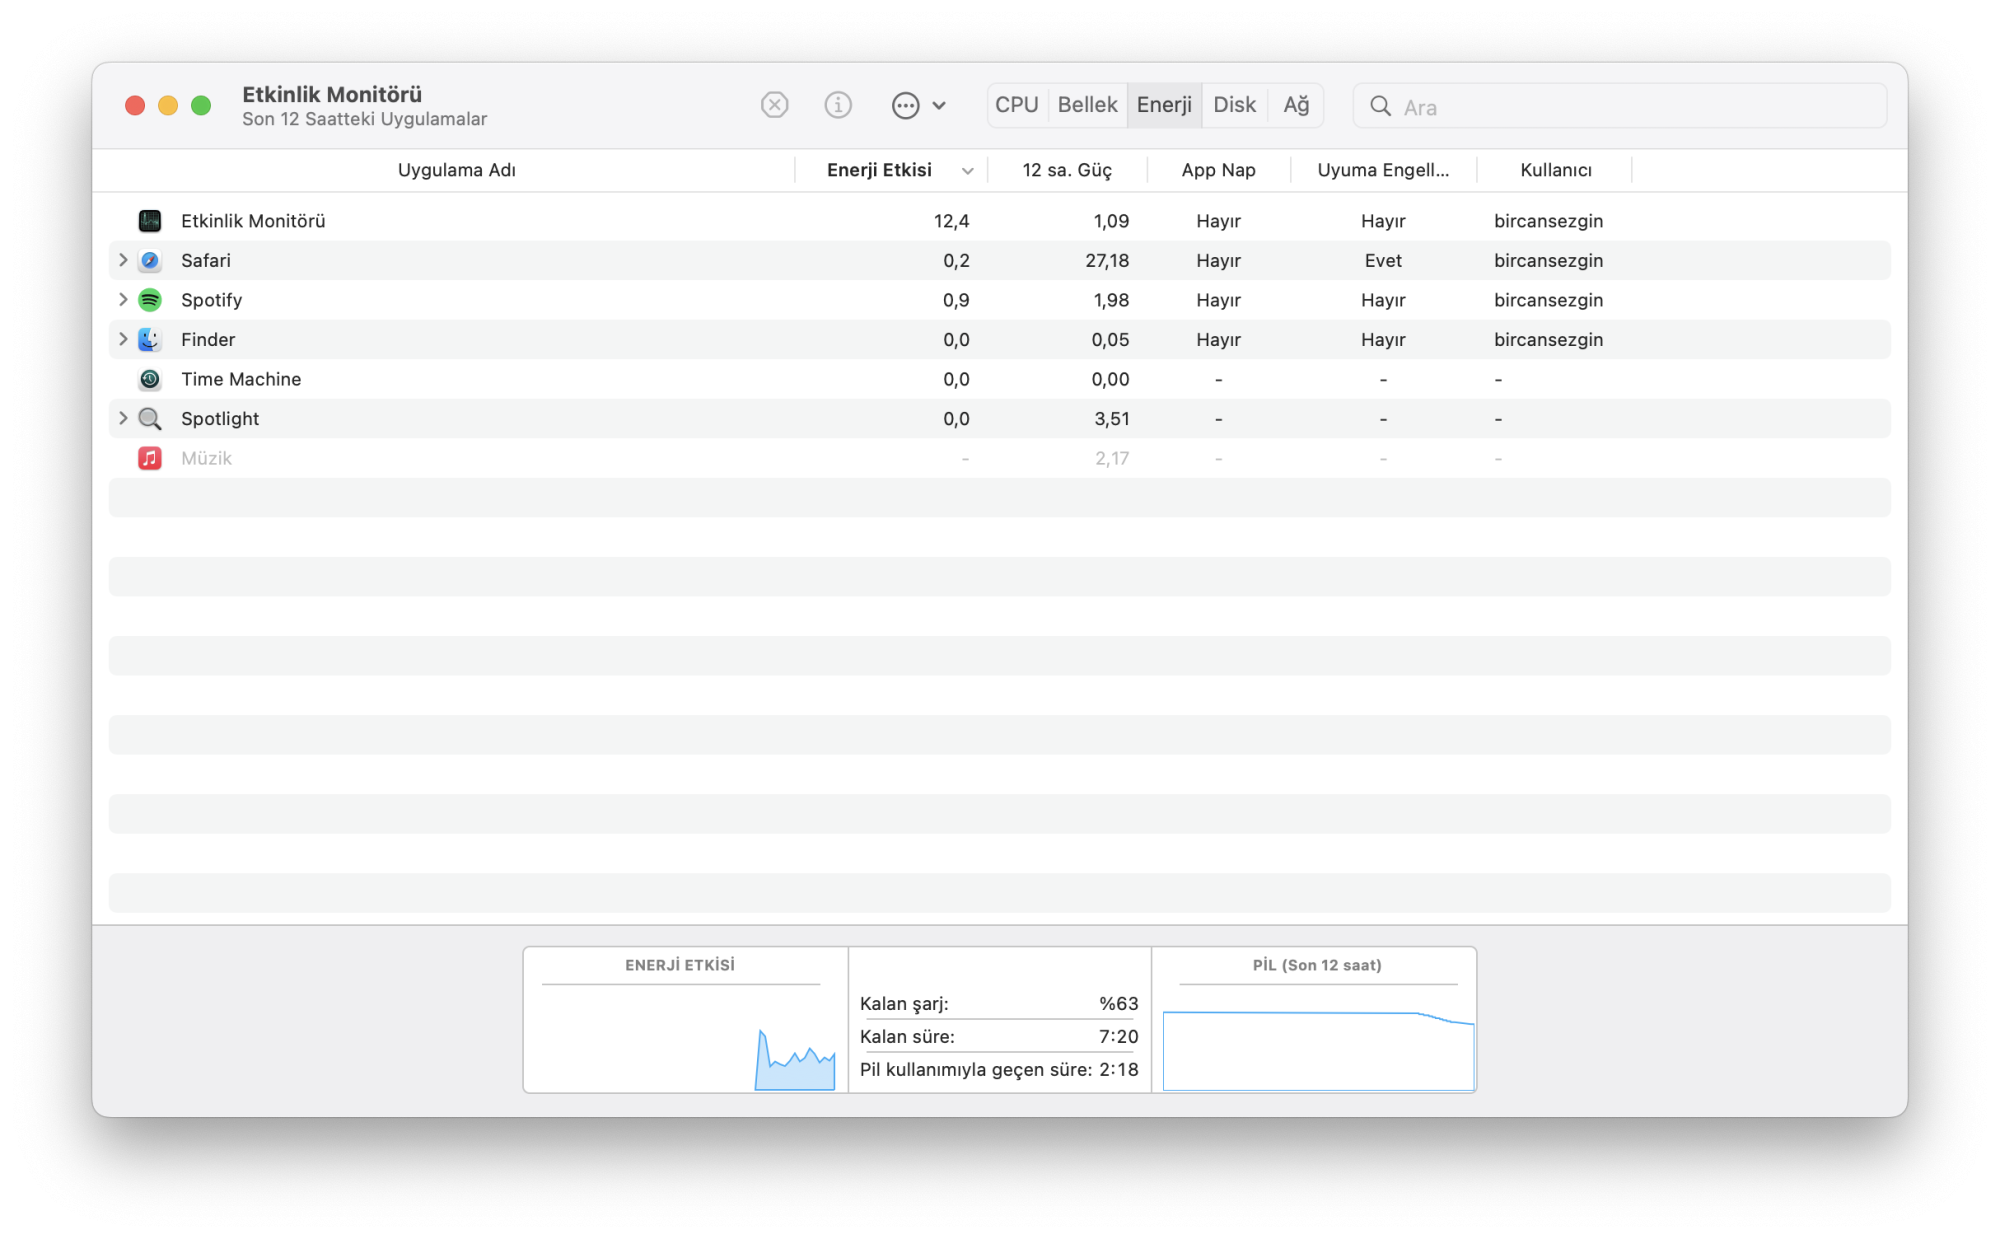This screenshot has width=2000, height=1239.
Task: Click the Safari compass icon
Action: (150, 261)
